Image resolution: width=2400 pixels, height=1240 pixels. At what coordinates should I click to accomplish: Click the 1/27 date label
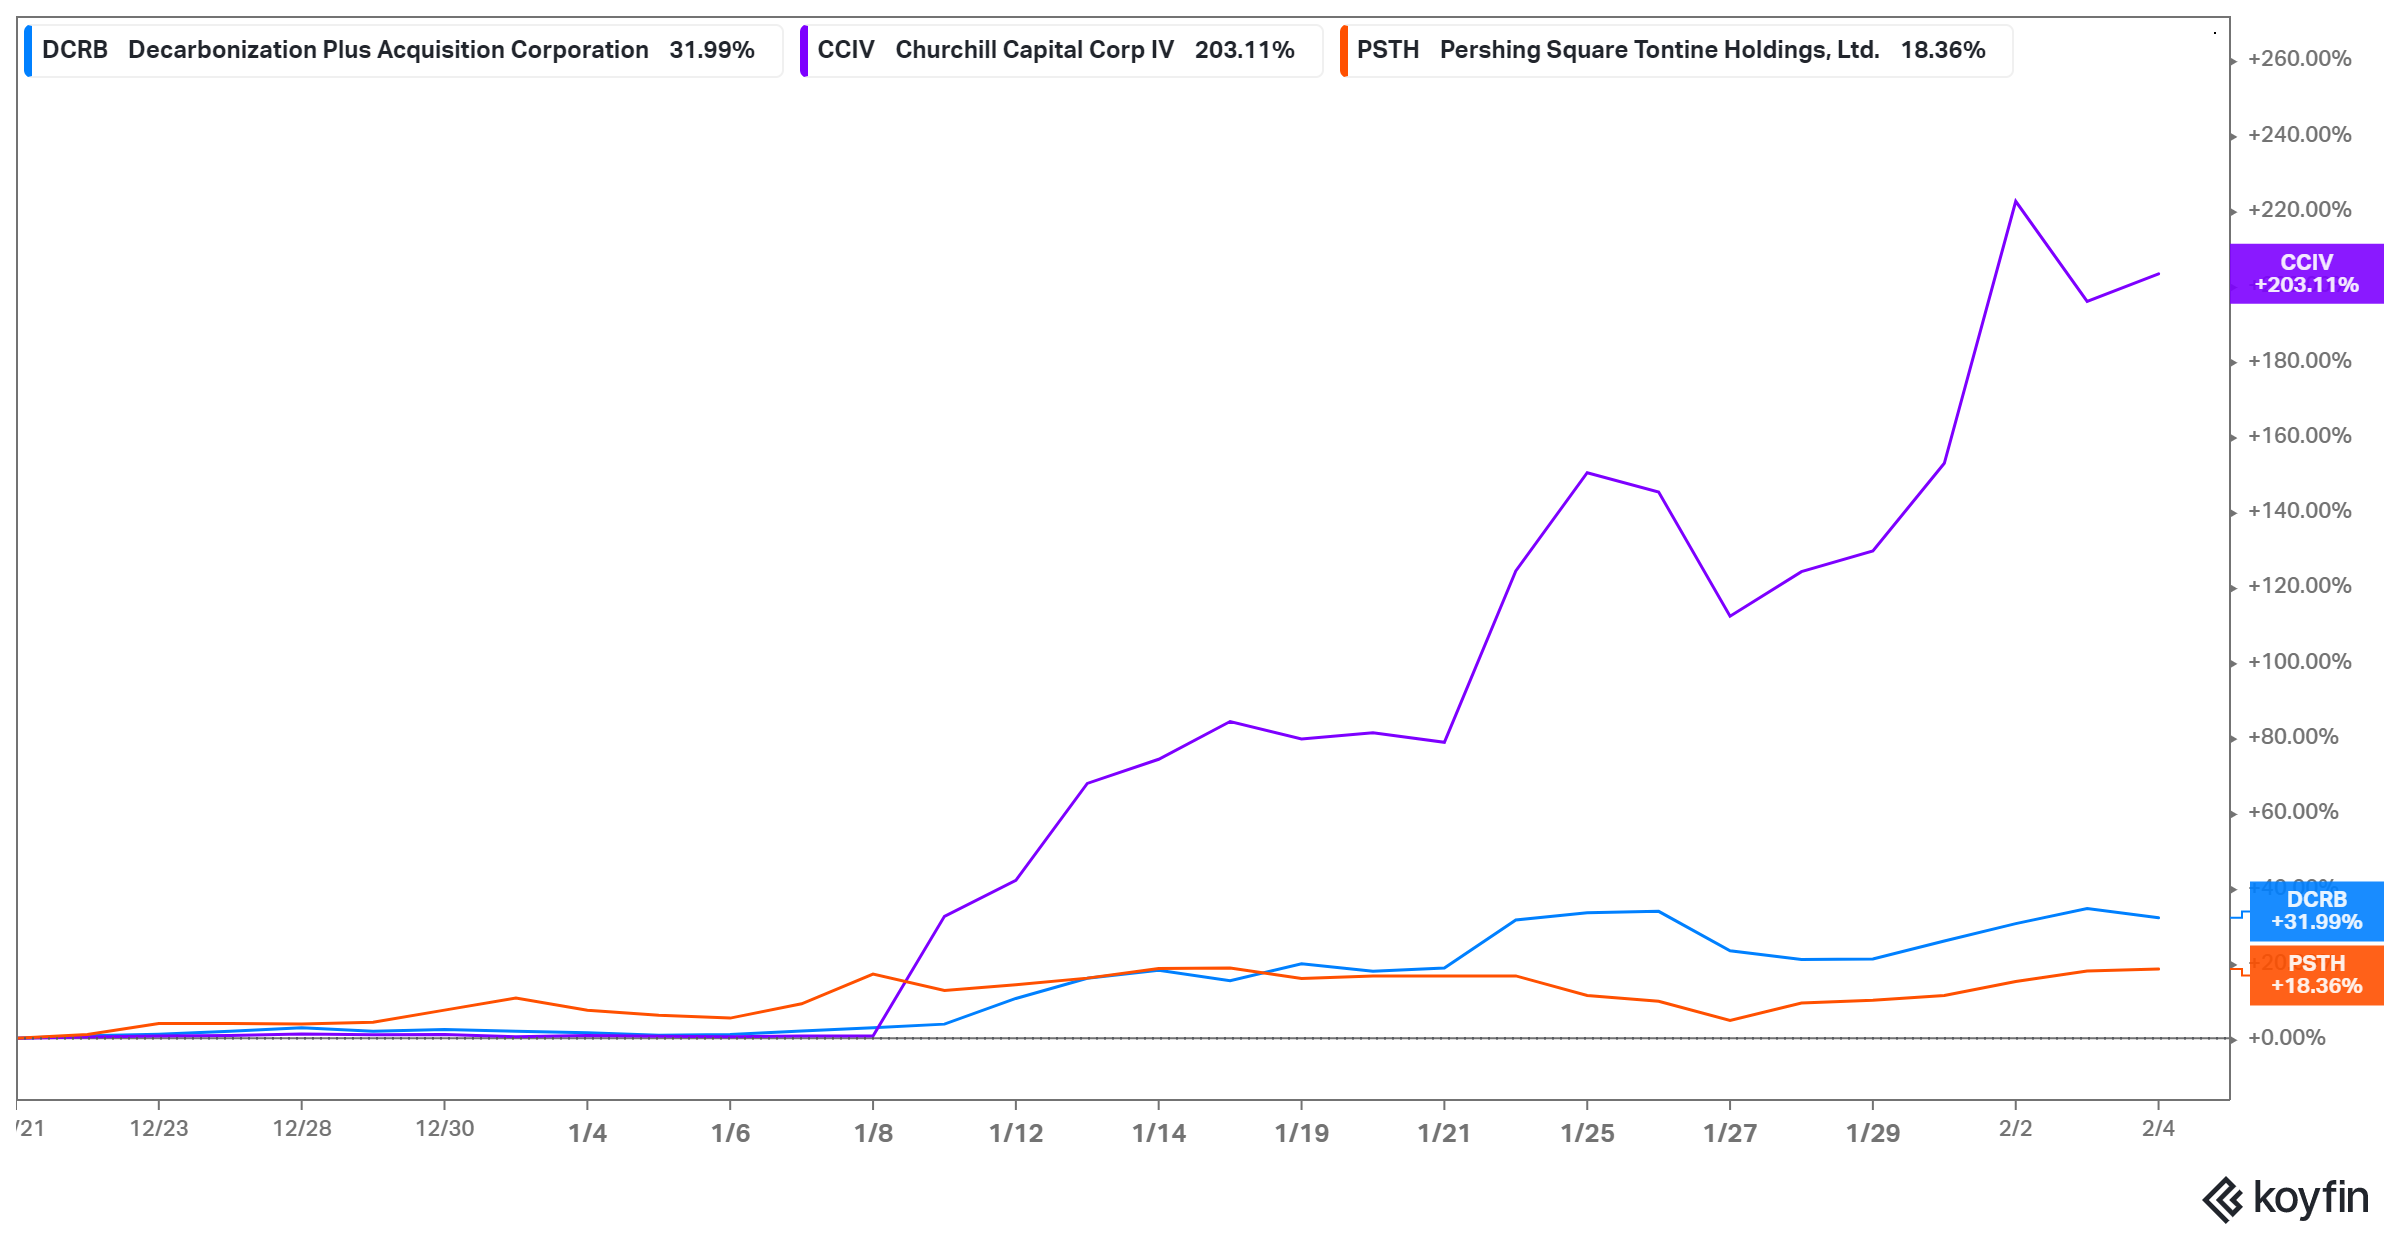[x=1730, y=1133]
